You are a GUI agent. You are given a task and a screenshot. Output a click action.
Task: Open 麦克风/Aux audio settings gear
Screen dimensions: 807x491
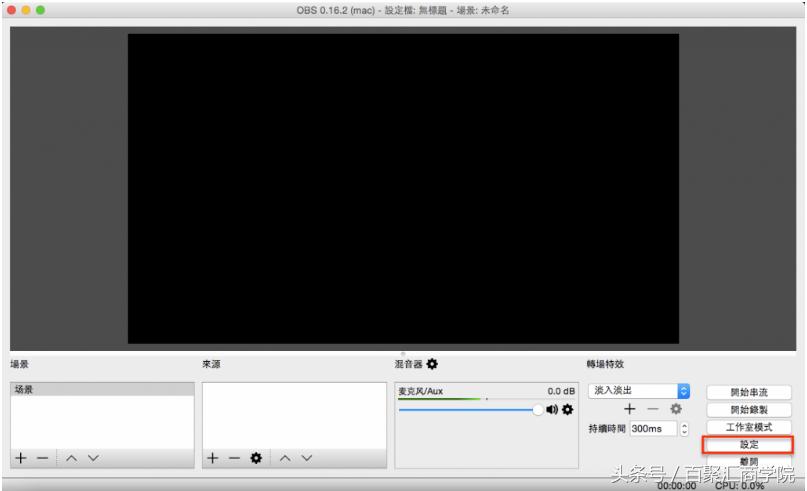(567, 410)
